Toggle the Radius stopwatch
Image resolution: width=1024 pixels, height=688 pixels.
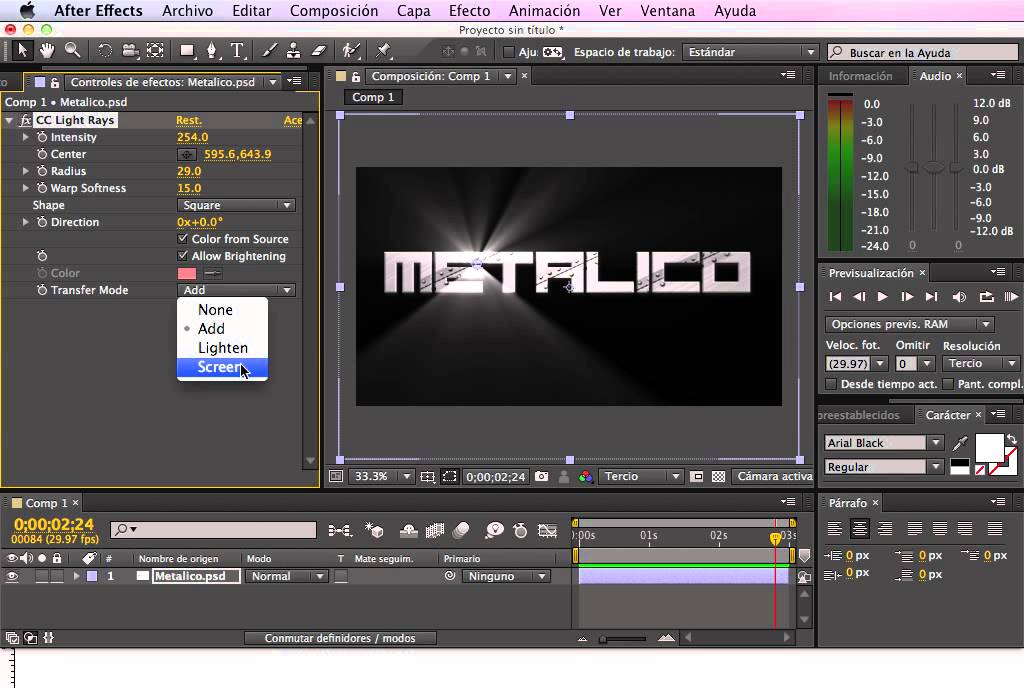(42, 171)
